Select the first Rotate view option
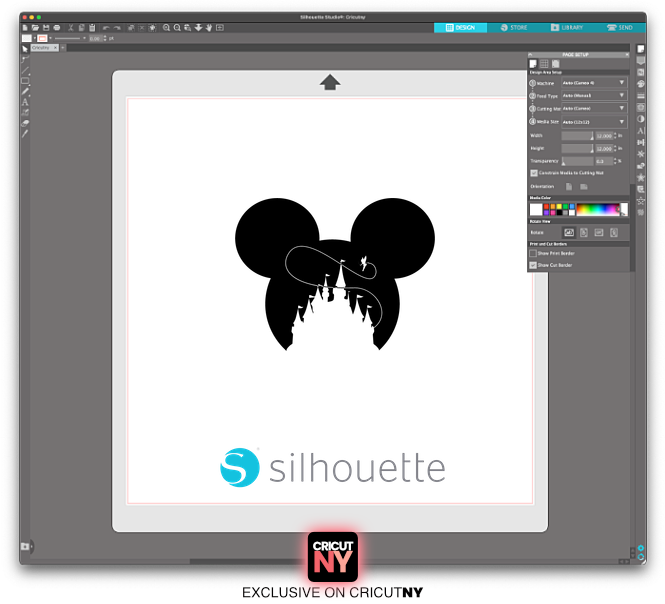The image size is (665, 604). click(569, 232)
